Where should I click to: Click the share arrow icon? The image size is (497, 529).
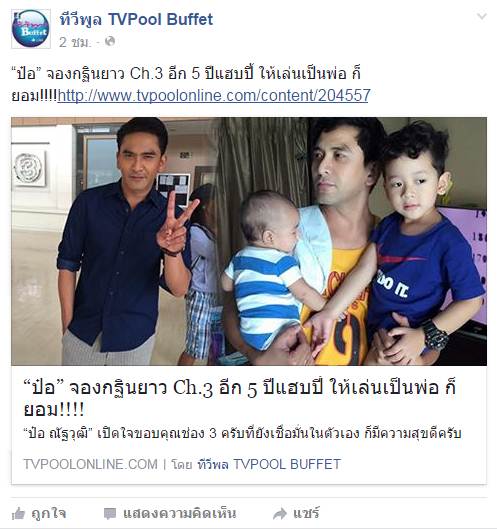279,514
